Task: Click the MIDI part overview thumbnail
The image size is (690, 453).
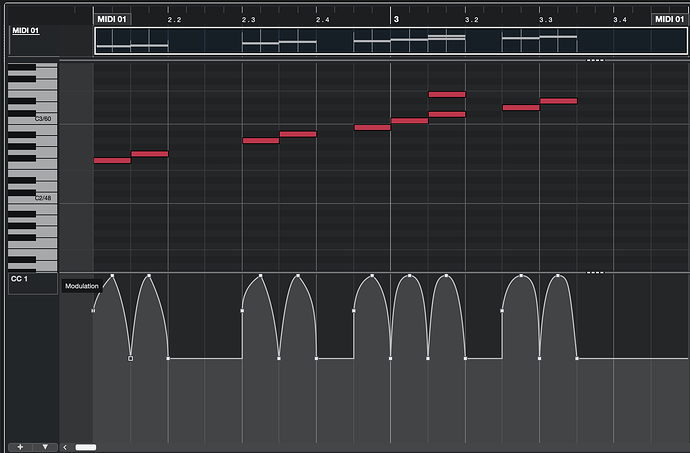Action: coord(391,41)
